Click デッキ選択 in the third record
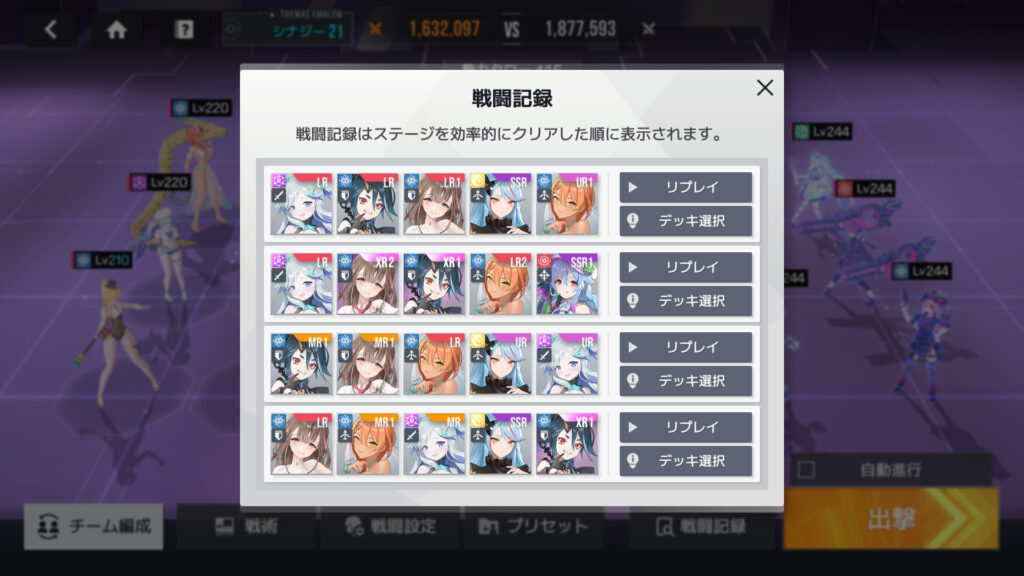 [x=686, y=381]
